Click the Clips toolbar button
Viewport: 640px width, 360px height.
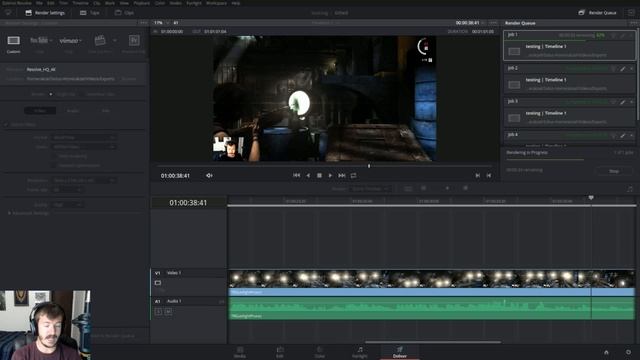coord(124,13)
